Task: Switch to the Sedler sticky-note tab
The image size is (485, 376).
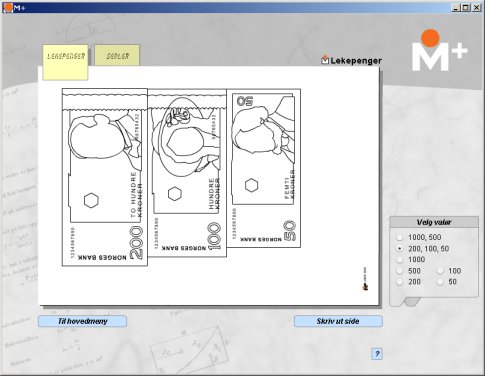Action: point(117,55)
